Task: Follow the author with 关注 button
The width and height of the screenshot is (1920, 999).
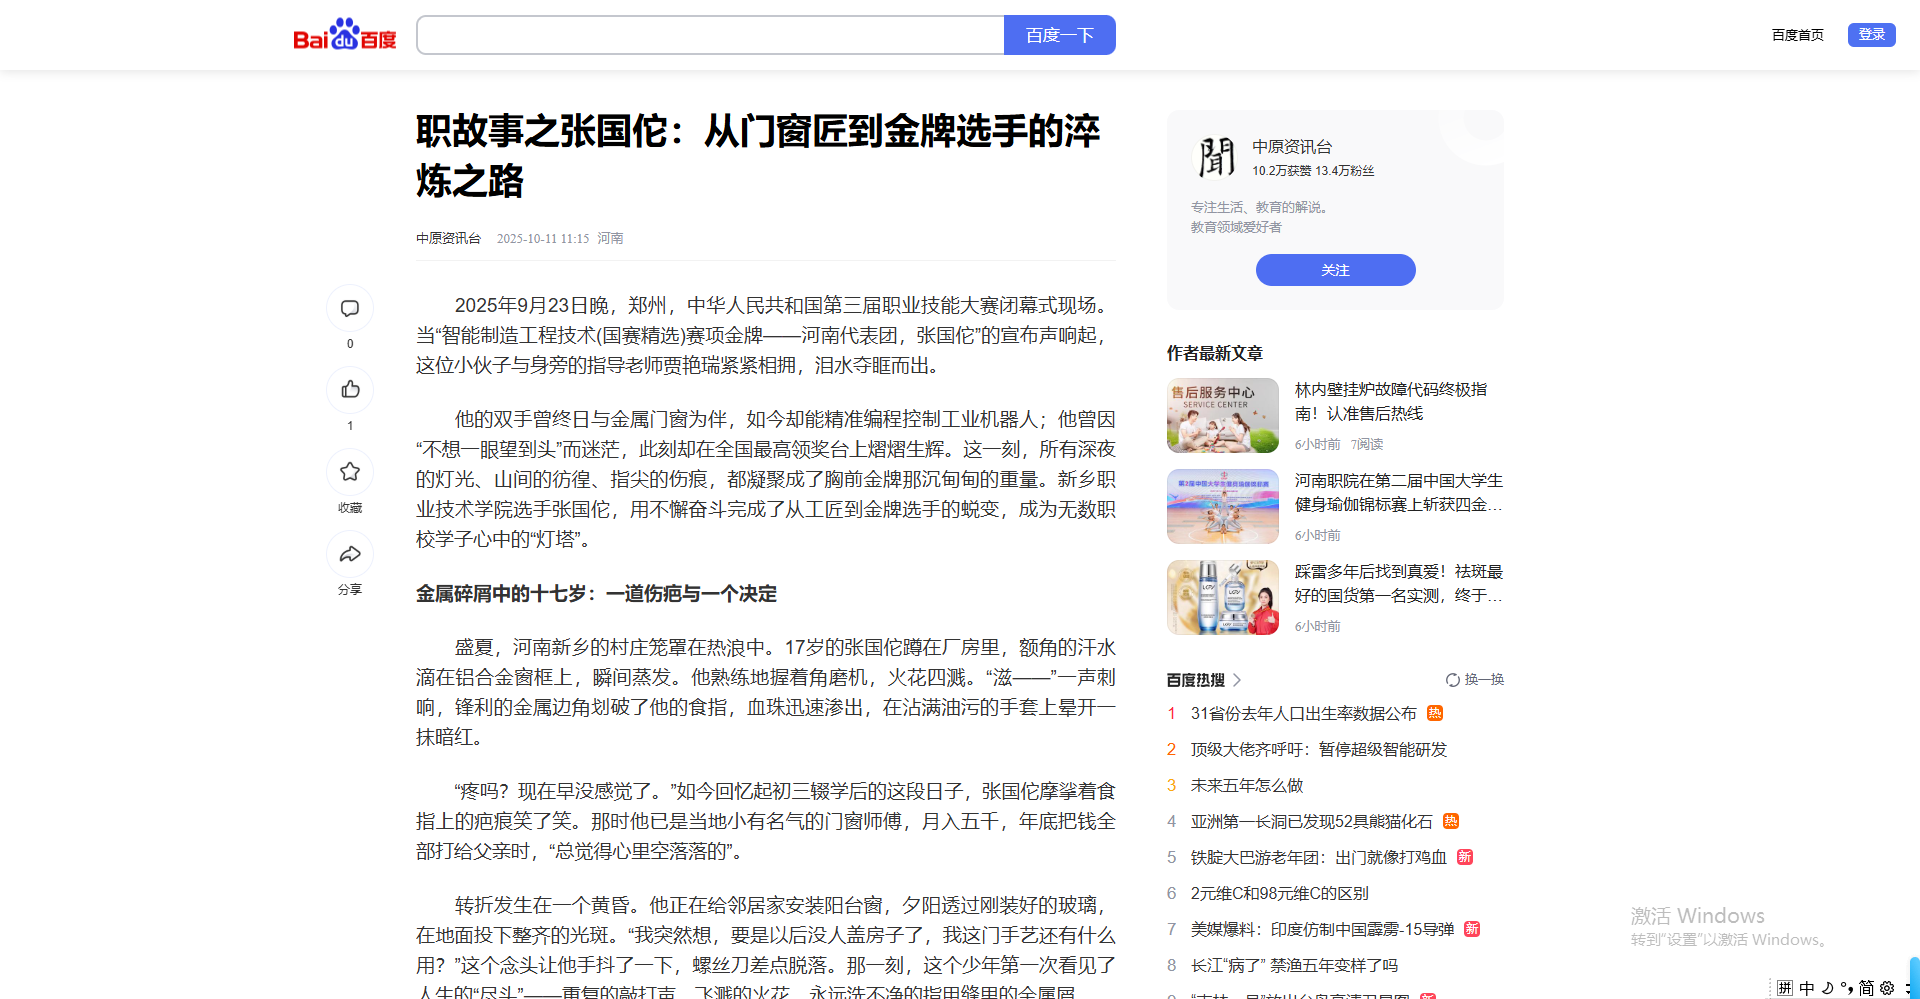Action: click(1335, 270)
